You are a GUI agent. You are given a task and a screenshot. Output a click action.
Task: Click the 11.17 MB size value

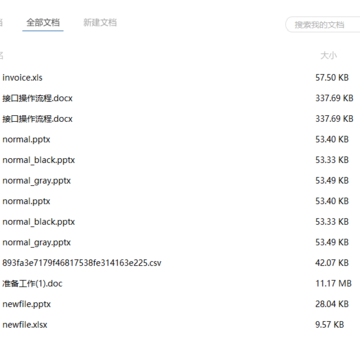coord(333,284)
